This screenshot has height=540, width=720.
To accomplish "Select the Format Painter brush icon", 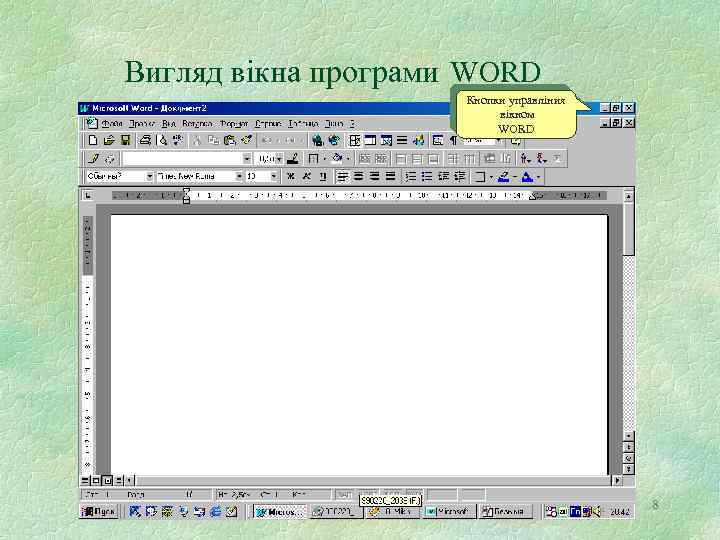I will click(247, 140).
